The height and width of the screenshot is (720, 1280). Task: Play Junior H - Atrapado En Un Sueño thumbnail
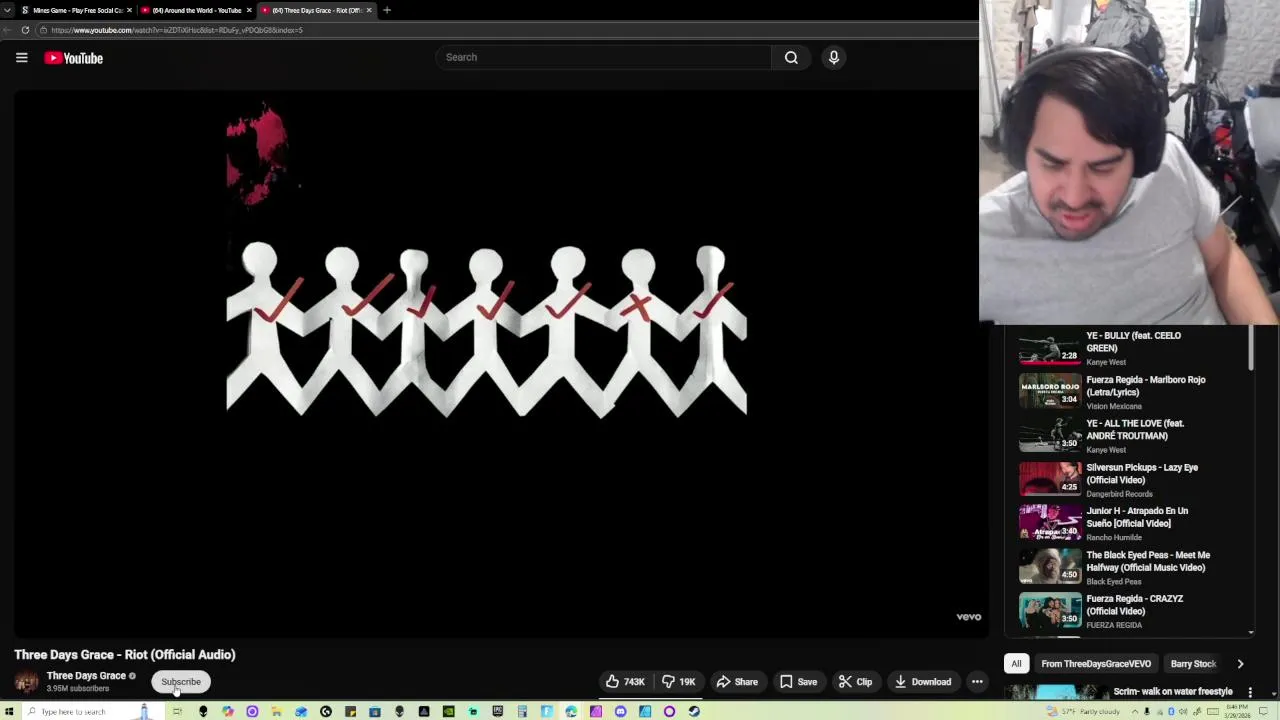[x=1050, y=524]
